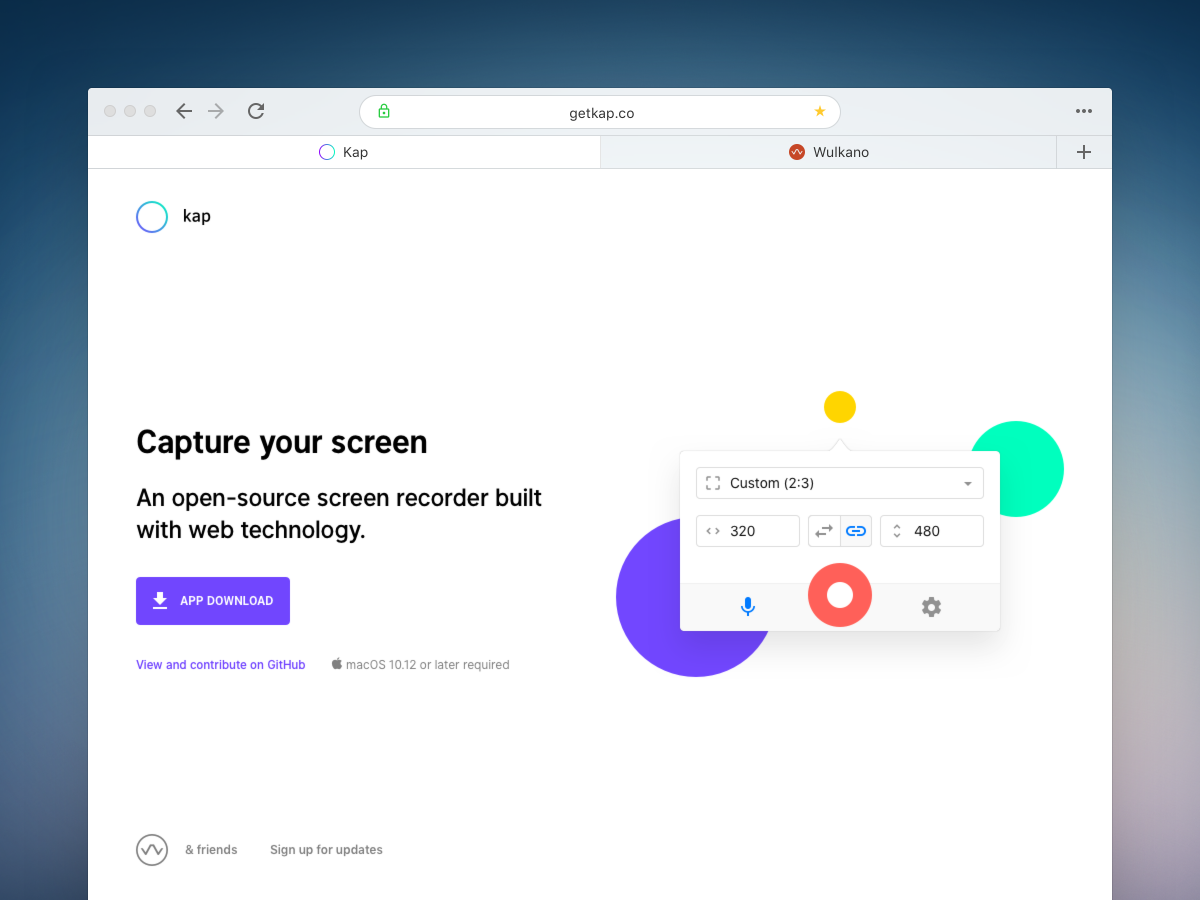This screenshot has height=900, width=1200.
Task: Click the yellow menu bar dot above panel
Action: tap(840, 407)
